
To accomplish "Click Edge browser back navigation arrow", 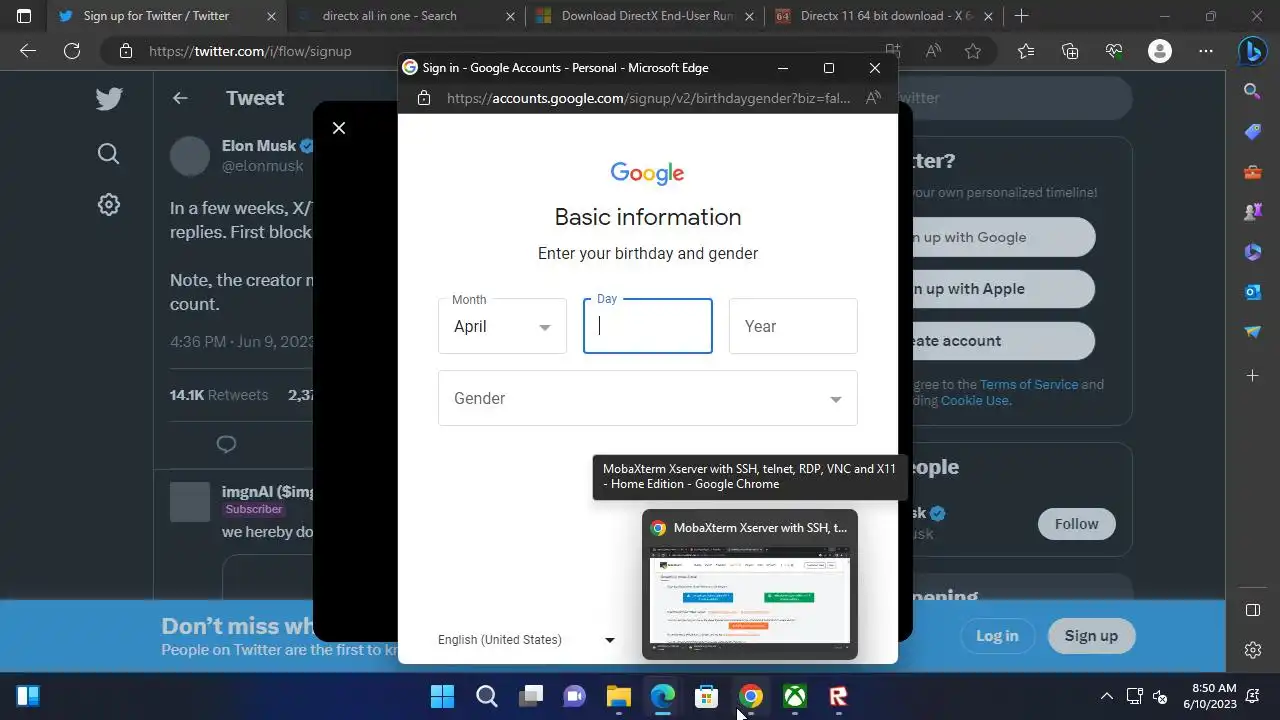I will [28, 51].
